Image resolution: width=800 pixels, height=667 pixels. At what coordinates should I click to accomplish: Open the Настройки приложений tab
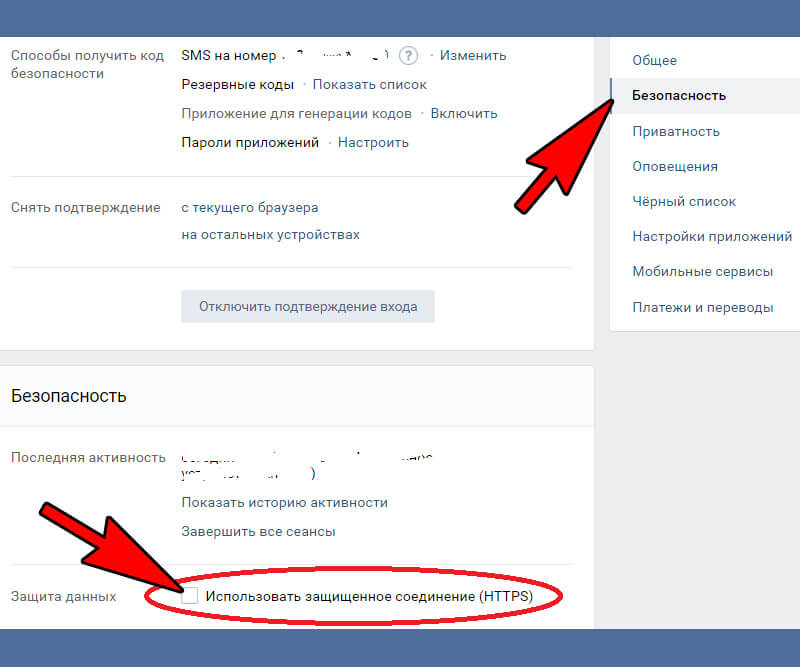tap(712, 236)
